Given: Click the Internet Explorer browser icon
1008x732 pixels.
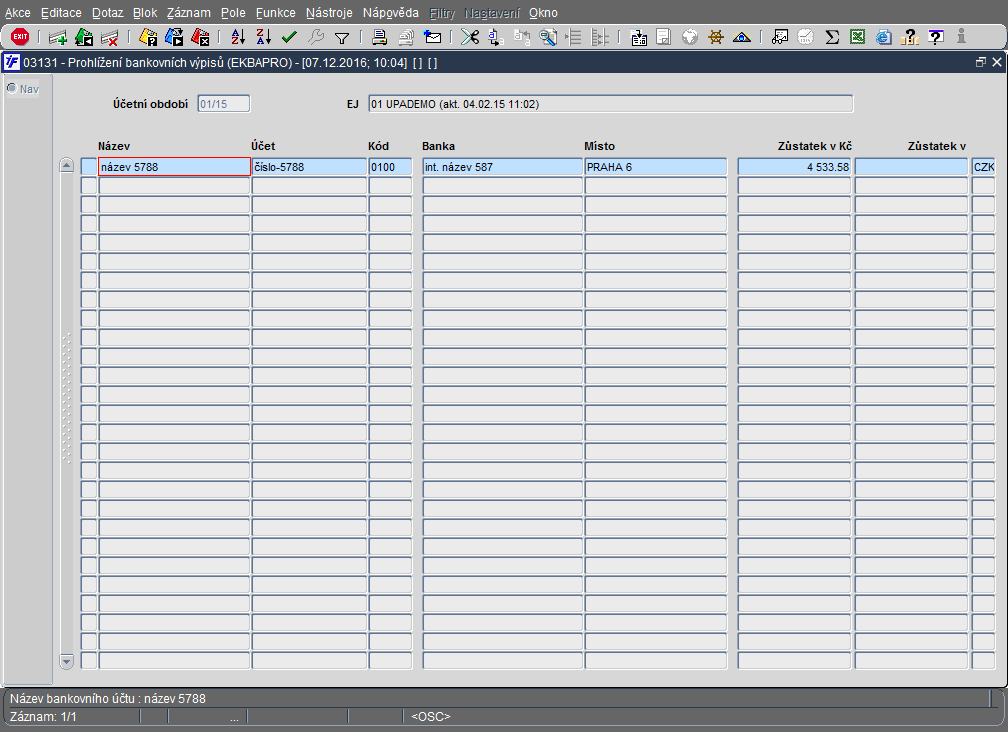Looking at the screenshot, I should click(884, 37).
